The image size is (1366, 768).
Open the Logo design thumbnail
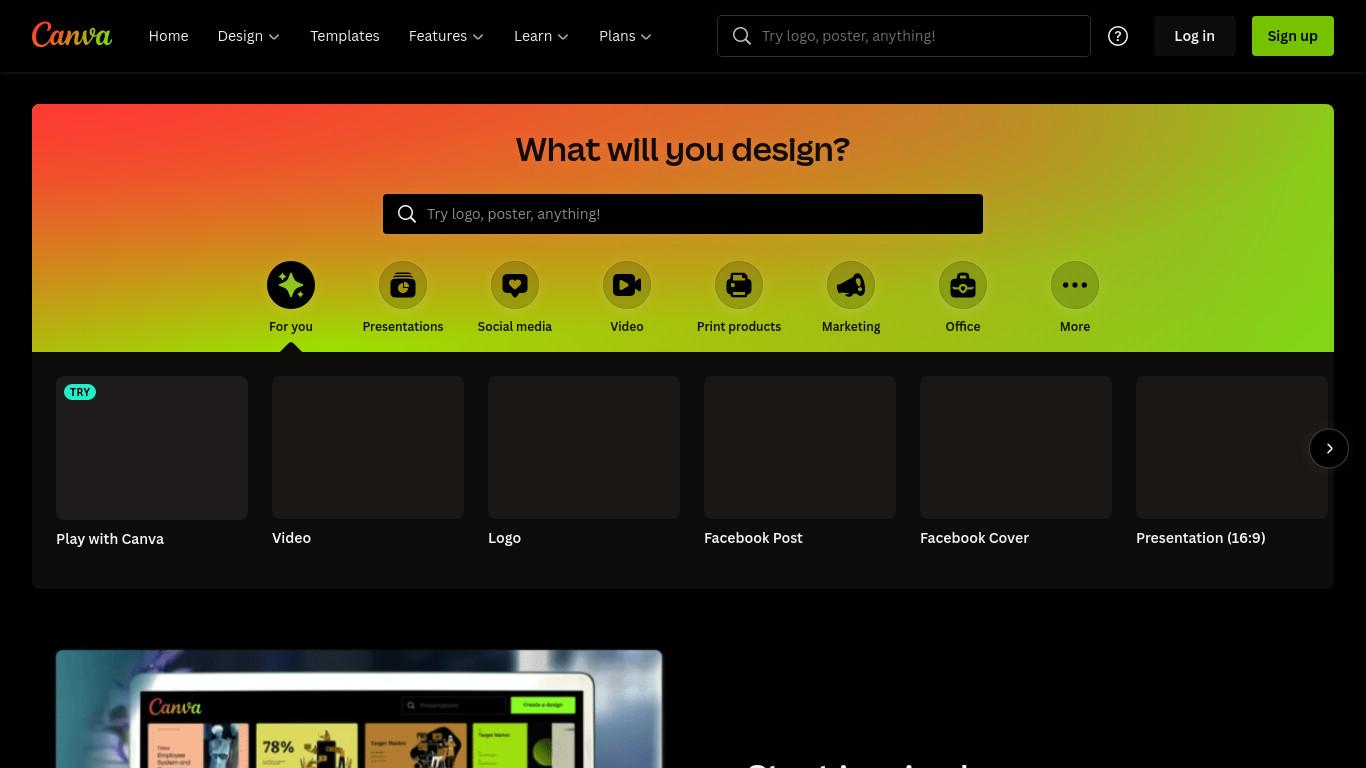point(584,447)
